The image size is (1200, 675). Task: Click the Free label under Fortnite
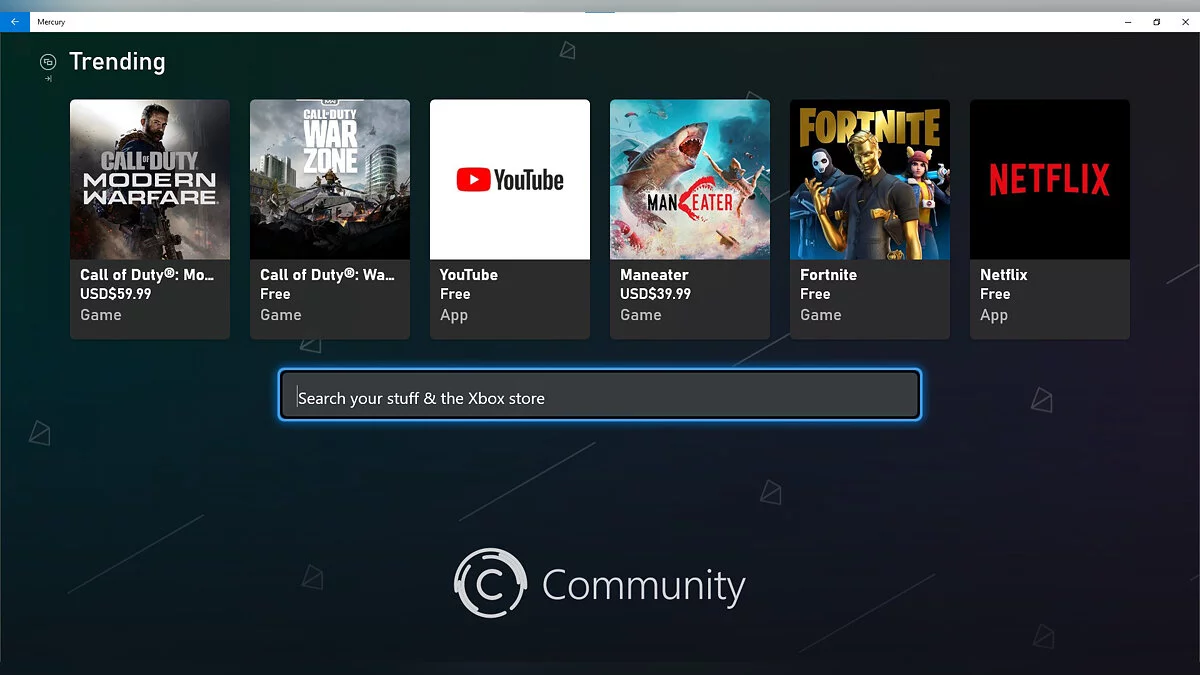coord(815,294)
